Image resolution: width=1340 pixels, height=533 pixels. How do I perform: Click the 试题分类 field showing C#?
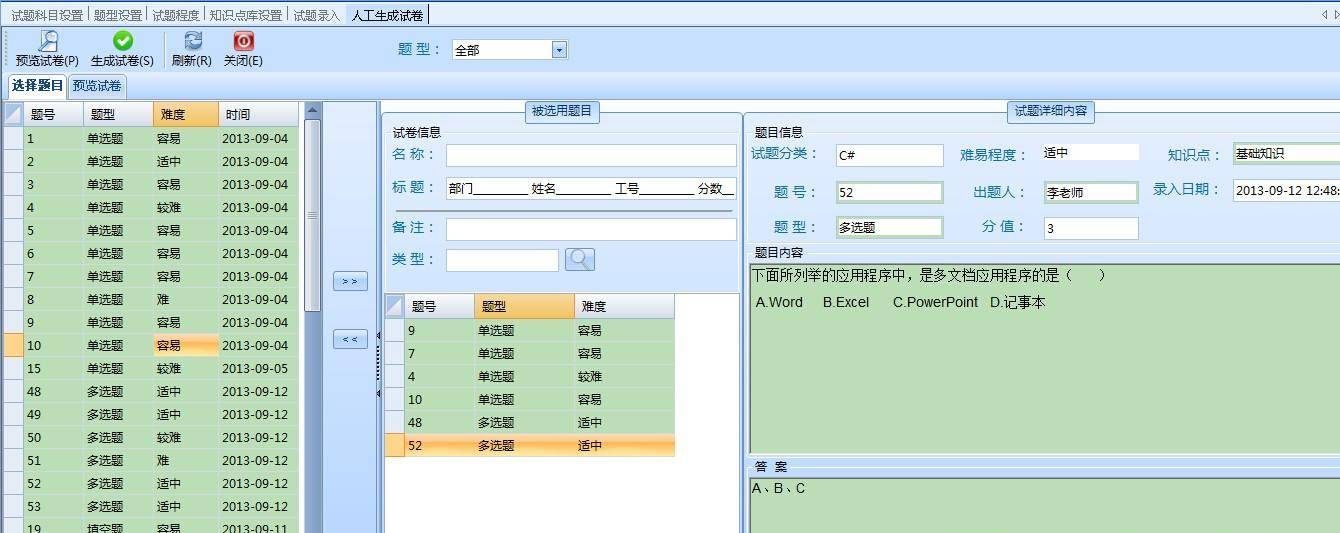pyautogui.click(x=890, y=155)
